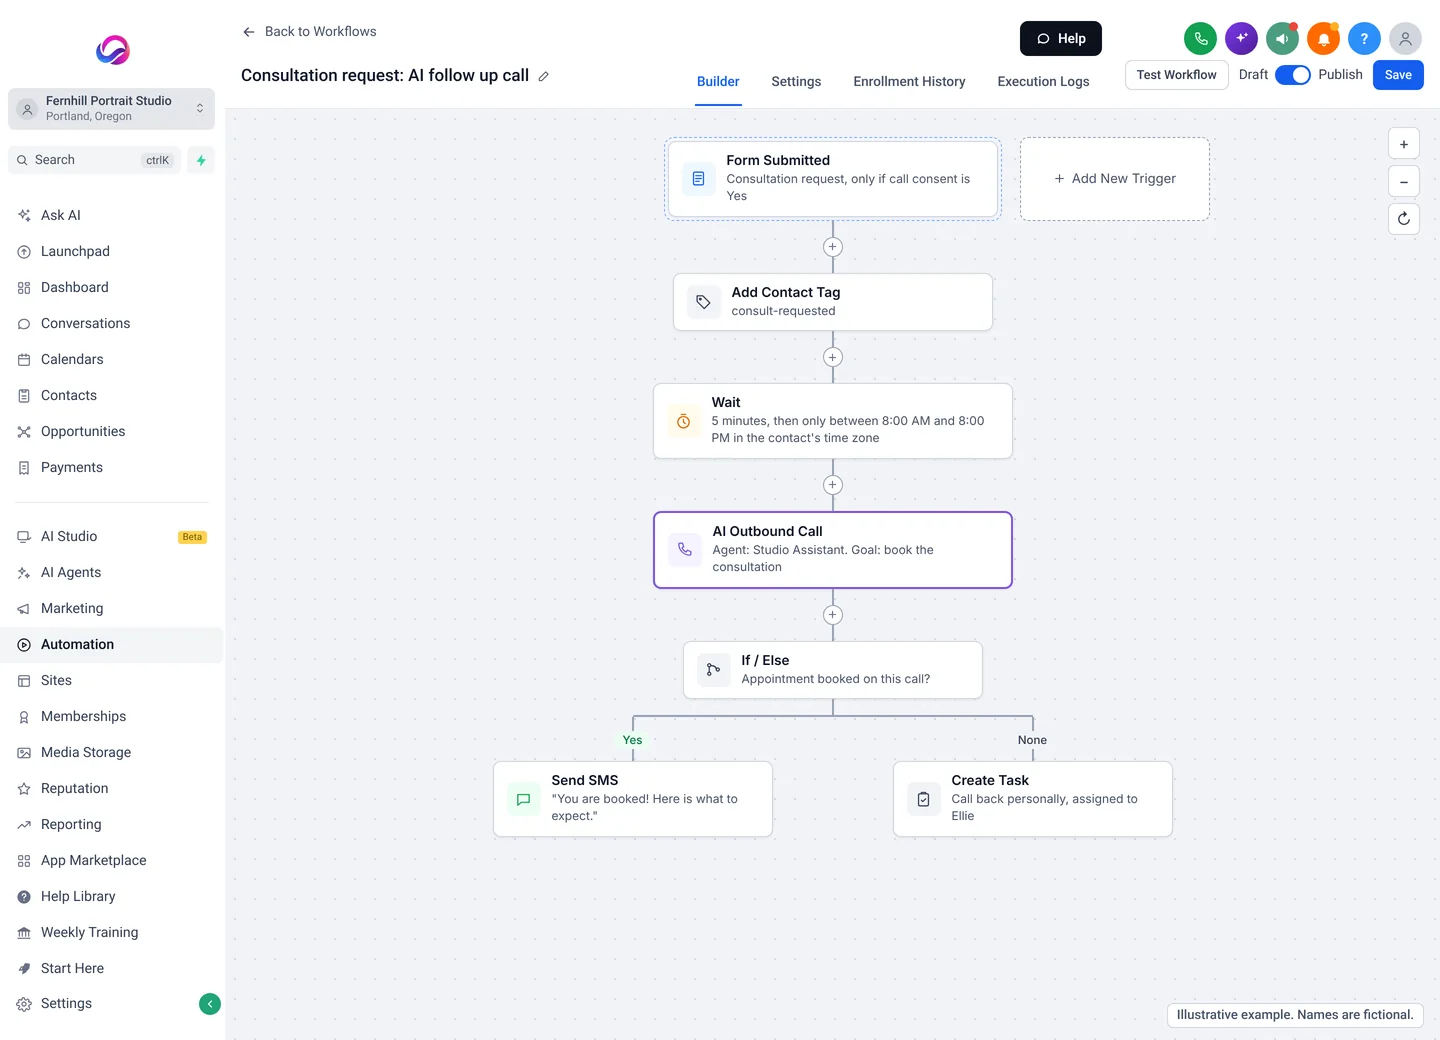1440x1040 pixels.
Task: Open the Wait step node
Action: click(833, 421)
